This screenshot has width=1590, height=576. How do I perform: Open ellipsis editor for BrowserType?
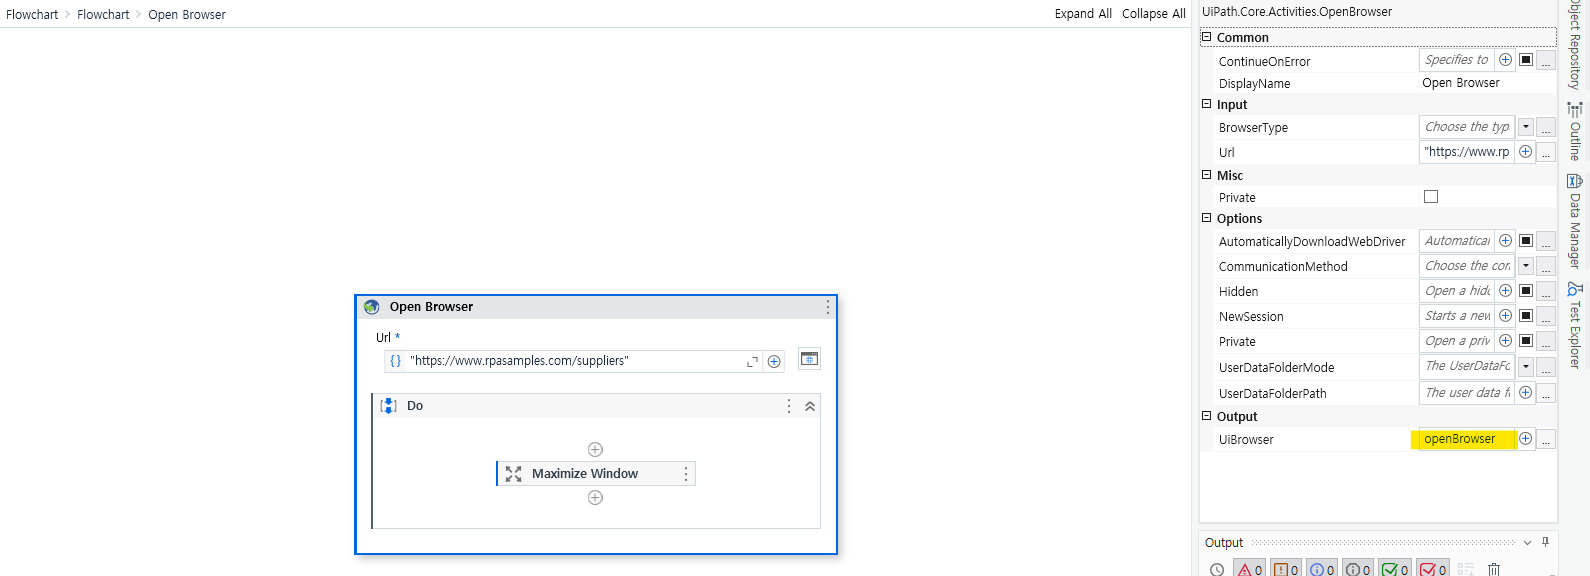1546,128
